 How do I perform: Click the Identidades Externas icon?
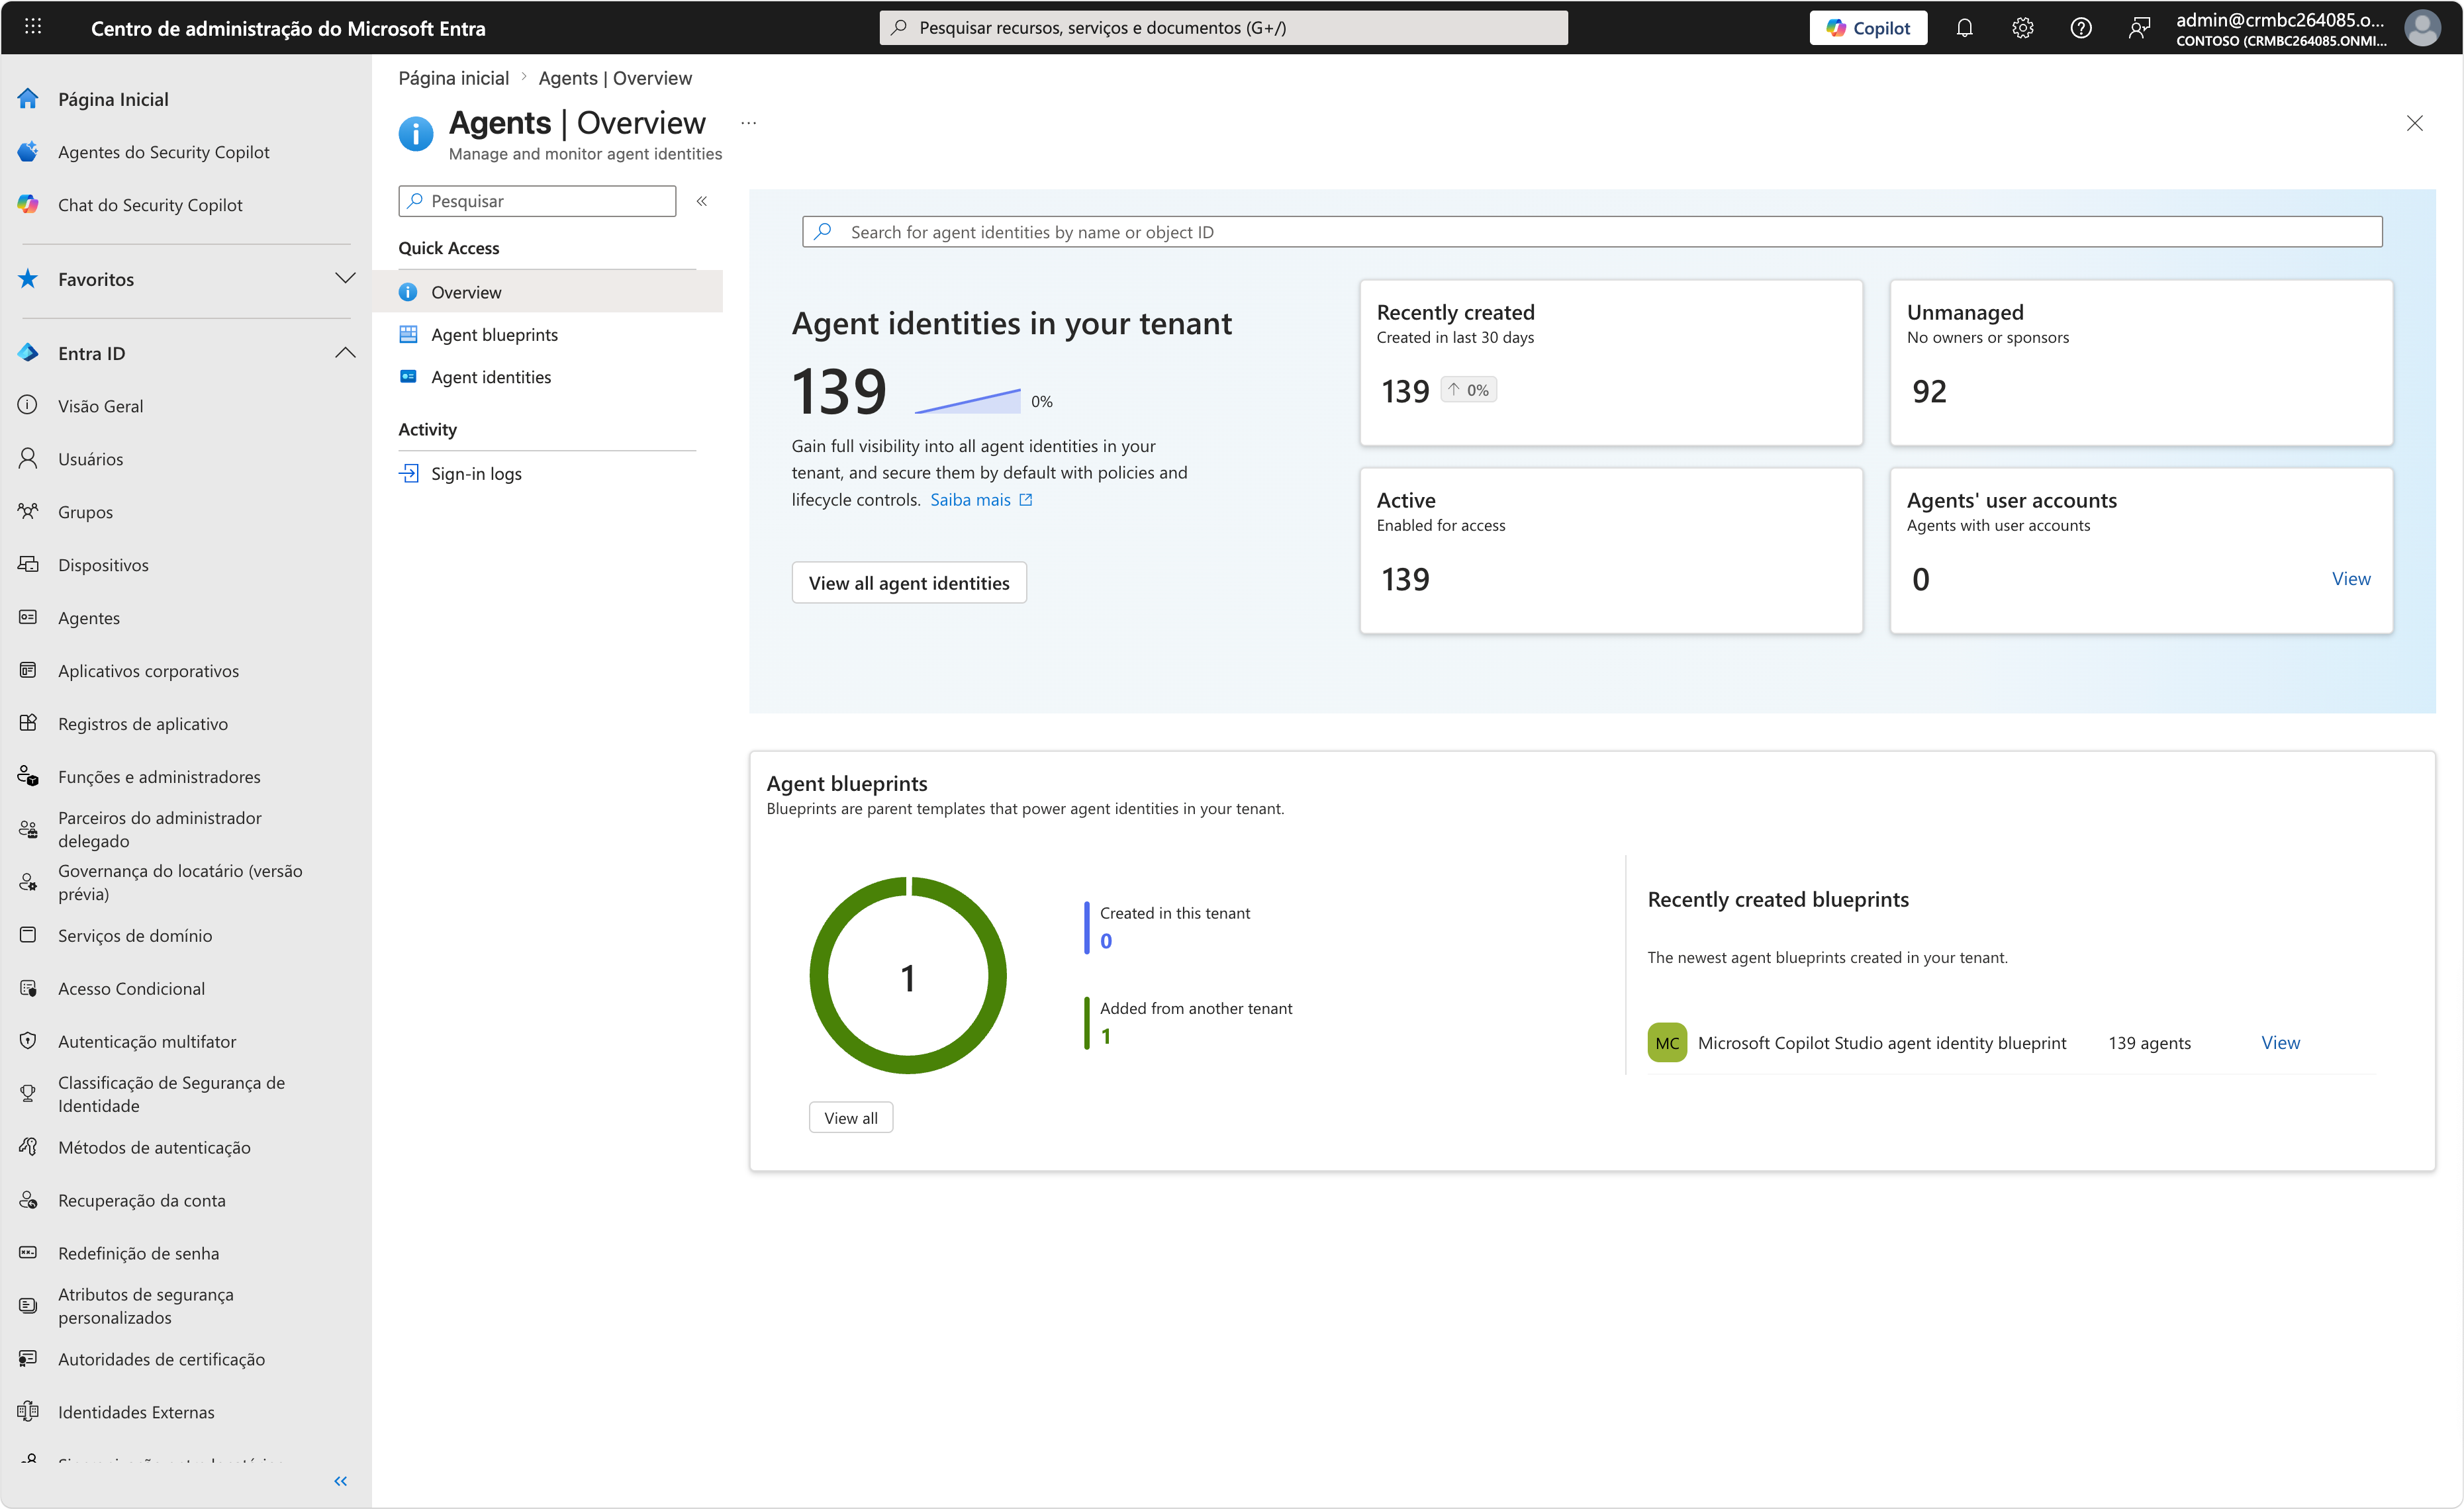click(28, 1412)
